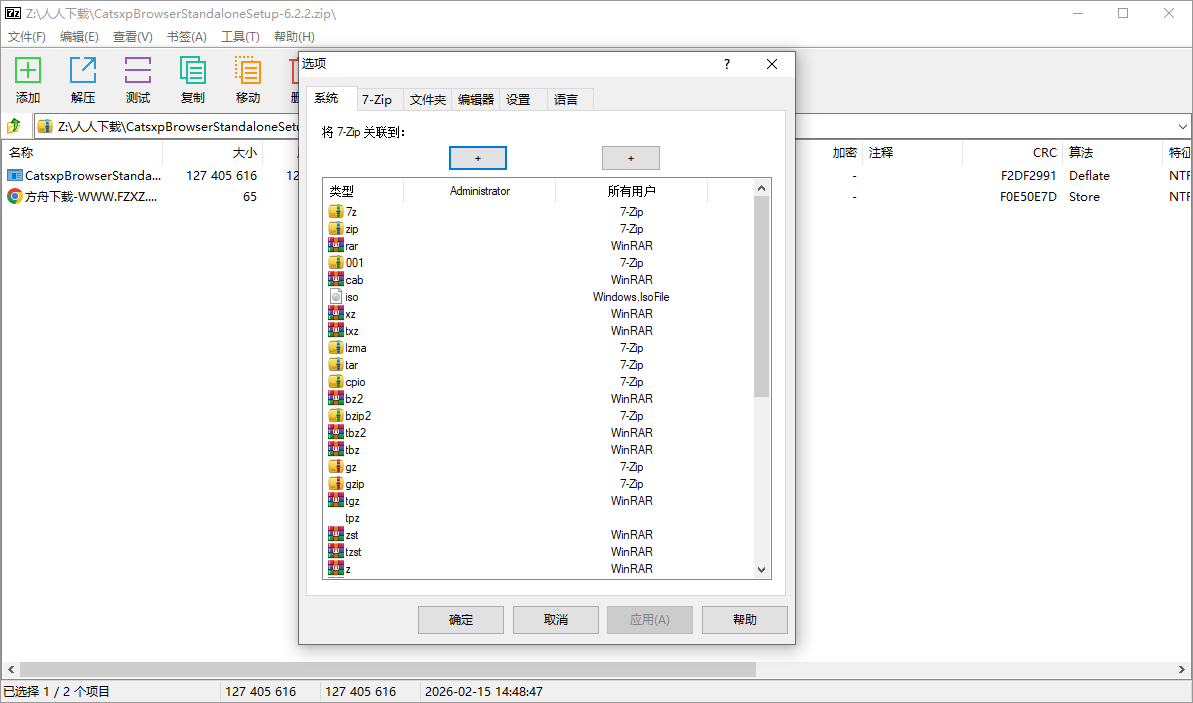Toggle iso association for Windows.IsoFile

pos(631,296)
